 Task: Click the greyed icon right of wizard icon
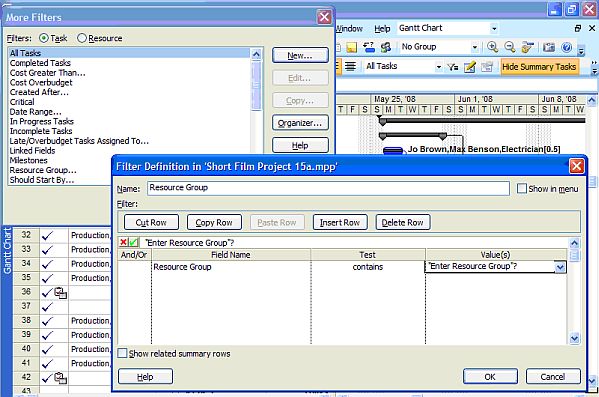click(x=487, y=67)
